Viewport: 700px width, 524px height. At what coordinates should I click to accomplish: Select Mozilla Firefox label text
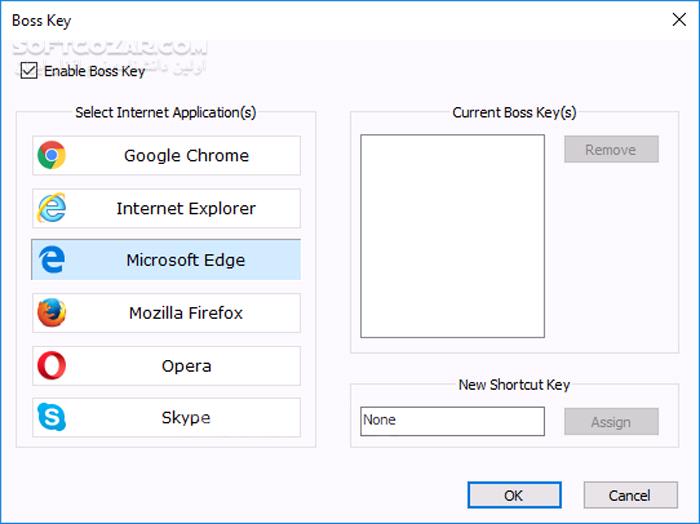(x=186, y=313)
